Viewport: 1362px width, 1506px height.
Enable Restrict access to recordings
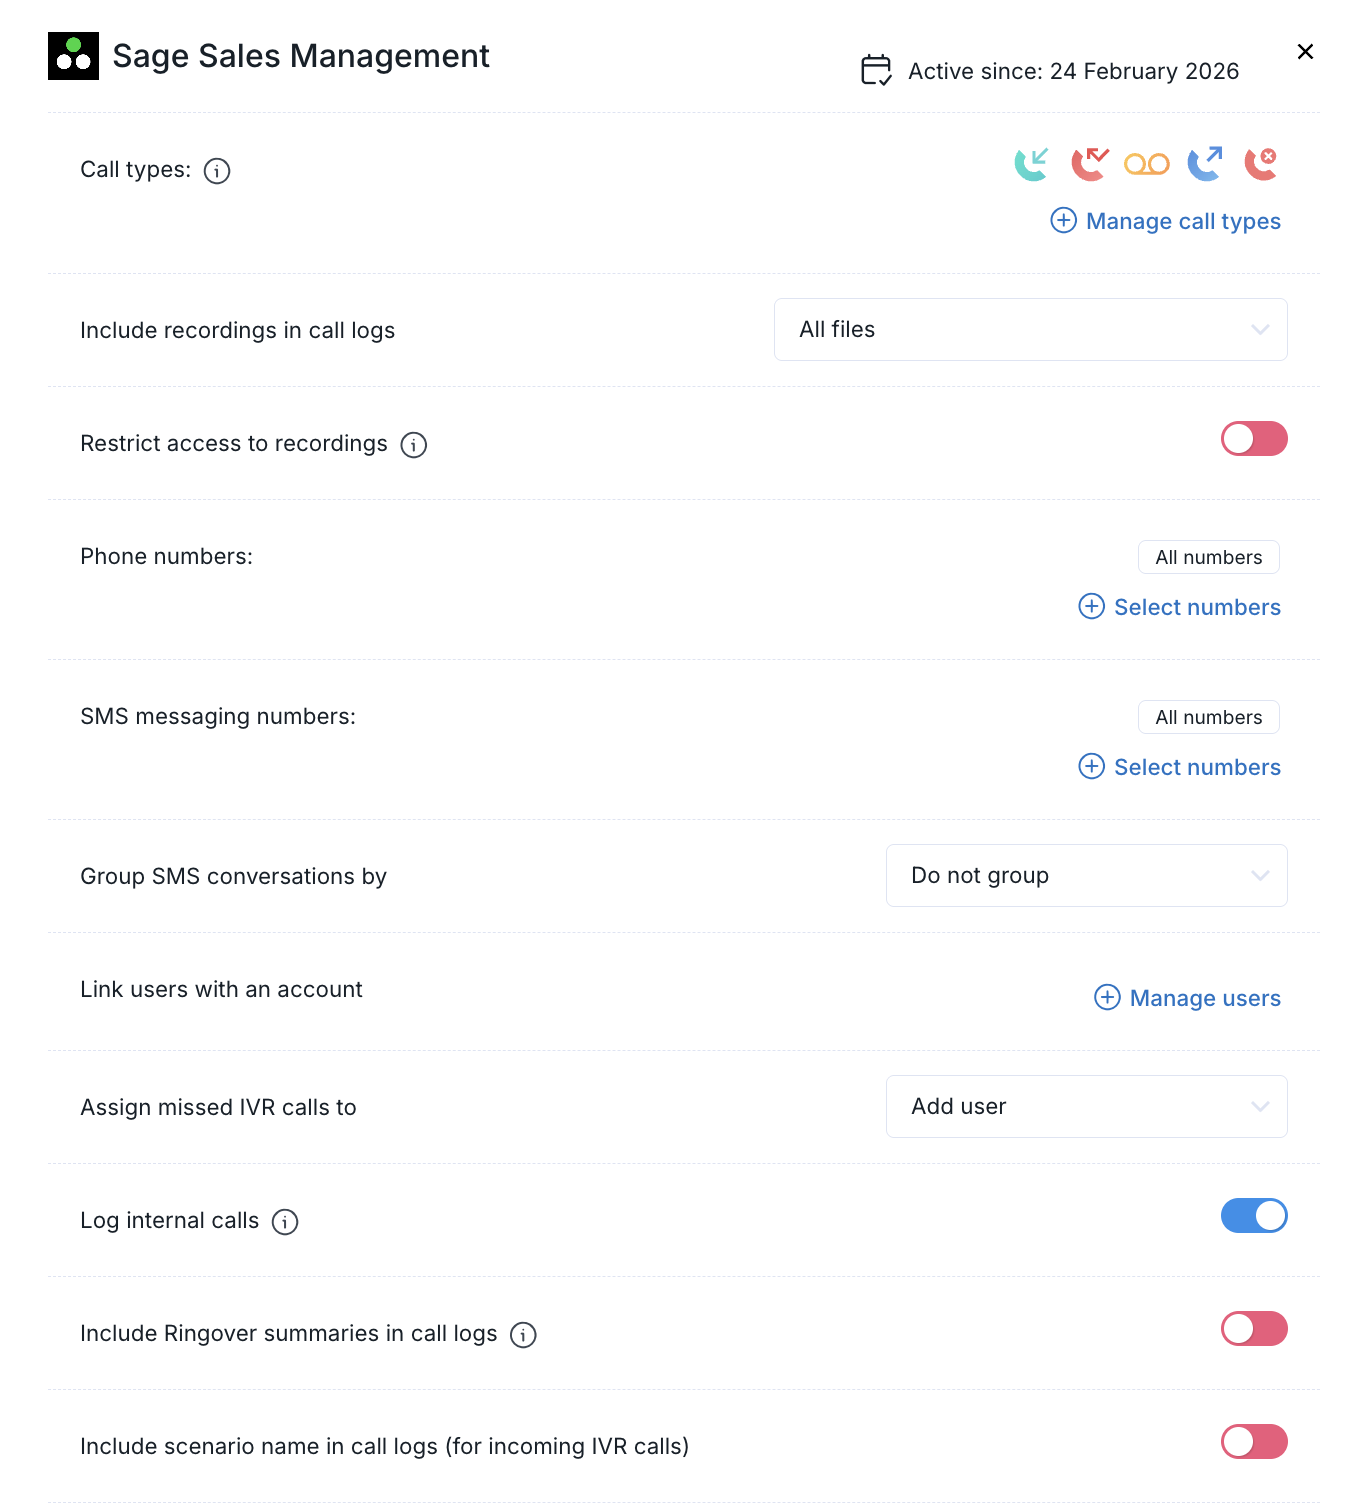click(1254, 439)
